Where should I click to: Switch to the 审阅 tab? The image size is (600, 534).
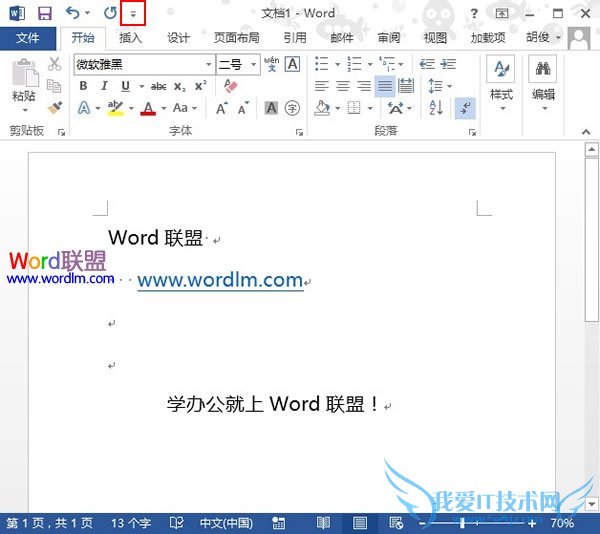(389, 38)
